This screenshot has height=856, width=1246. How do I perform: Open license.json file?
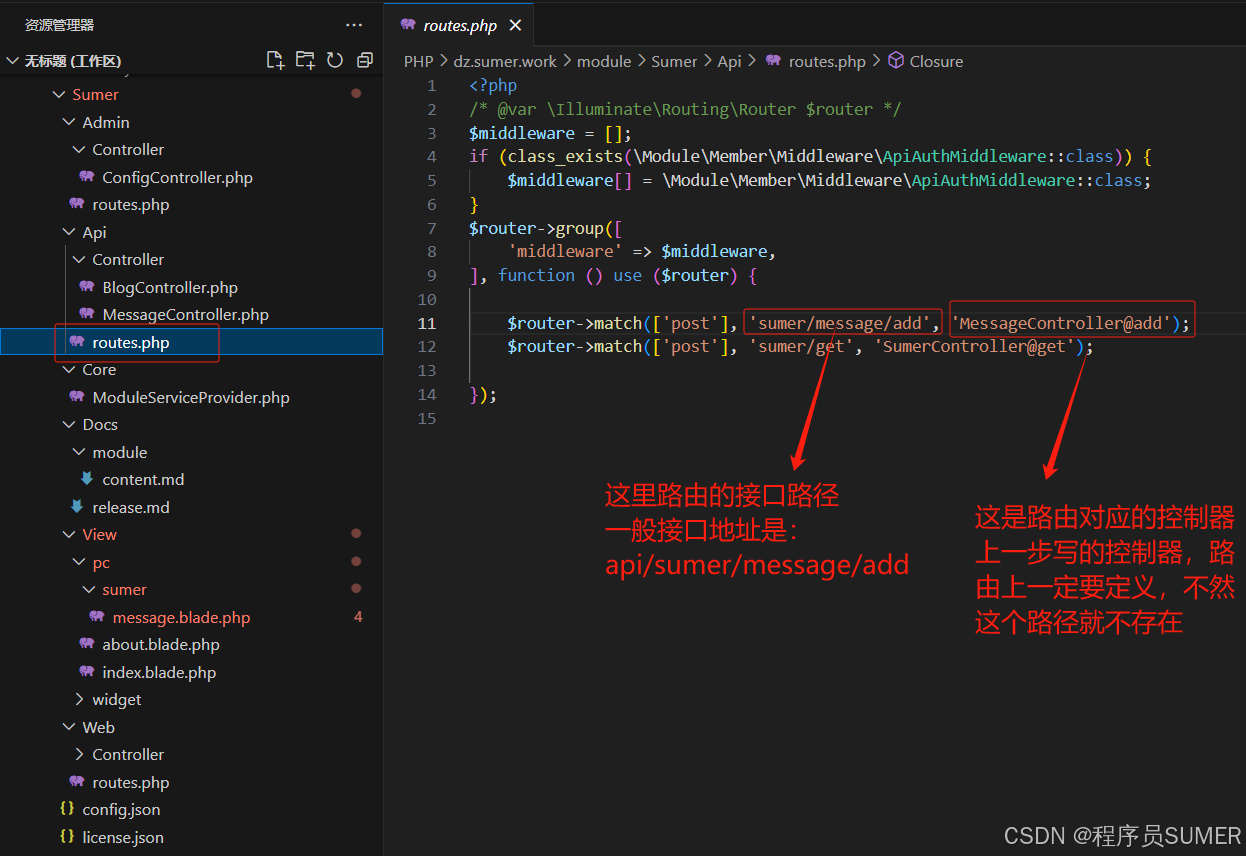[123, 837]
